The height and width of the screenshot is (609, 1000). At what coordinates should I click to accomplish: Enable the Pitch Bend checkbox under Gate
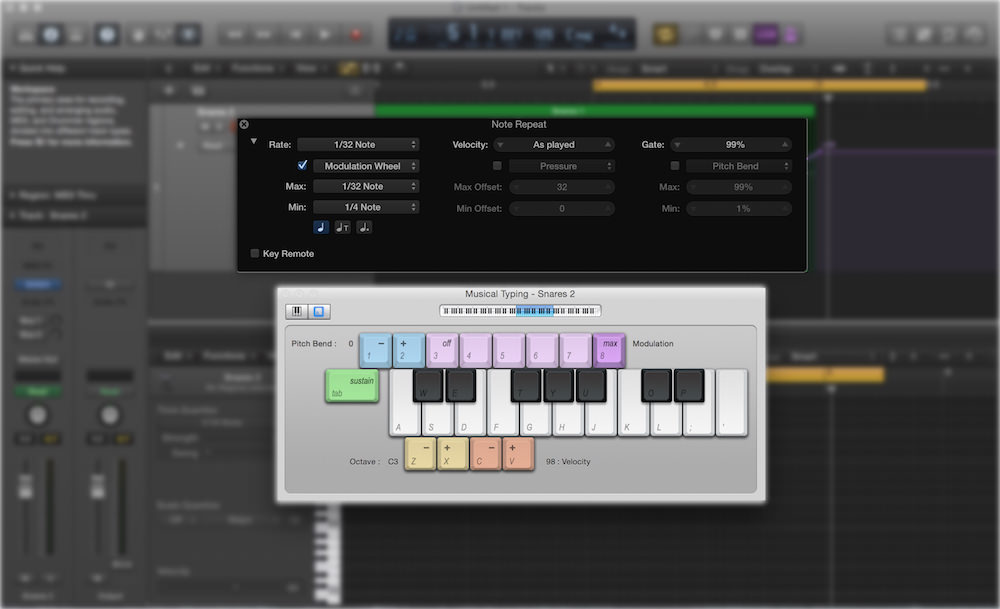click(x=675, y=166)
